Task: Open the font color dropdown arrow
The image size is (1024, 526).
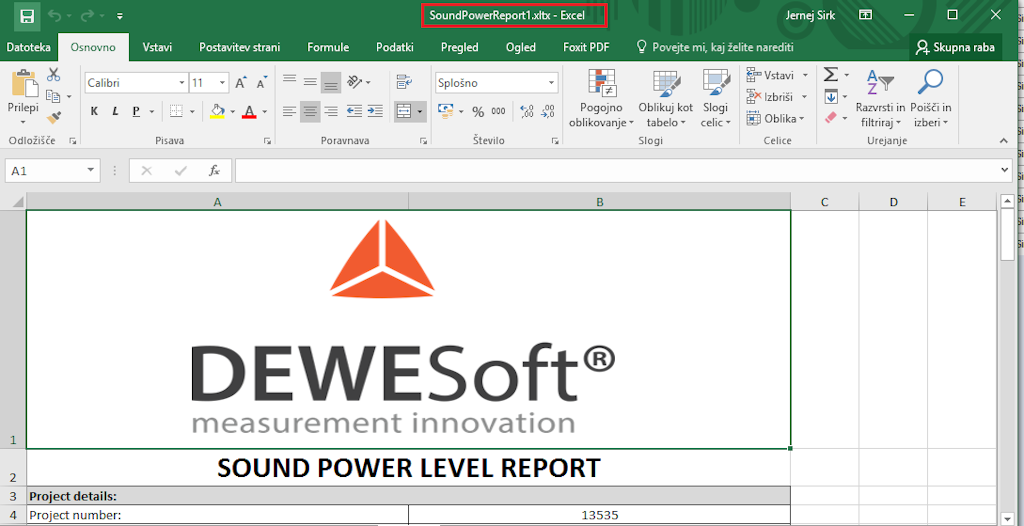Action: coord(264,112)
